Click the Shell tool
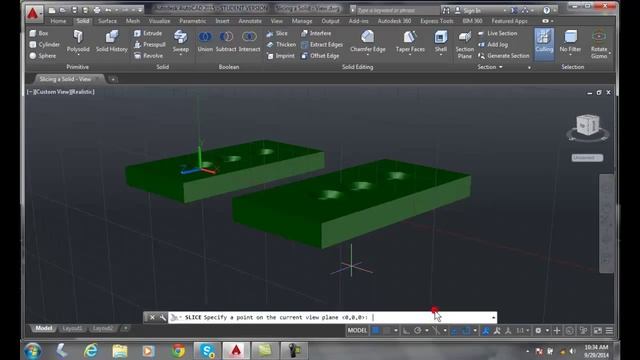This screenshot has height=360, width=640. click(440, 42)
